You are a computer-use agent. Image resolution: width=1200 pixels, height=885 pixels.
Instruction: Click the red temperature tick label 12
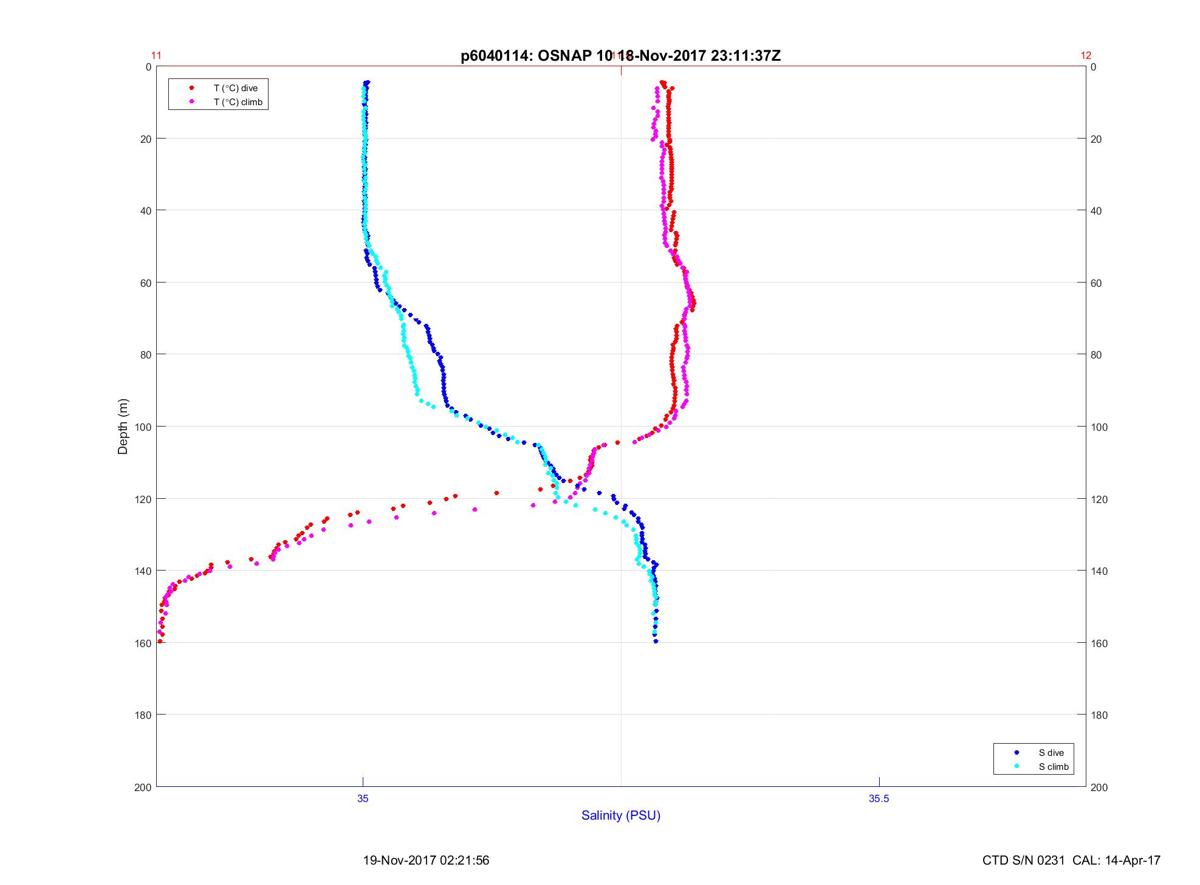coord(1086,56)
